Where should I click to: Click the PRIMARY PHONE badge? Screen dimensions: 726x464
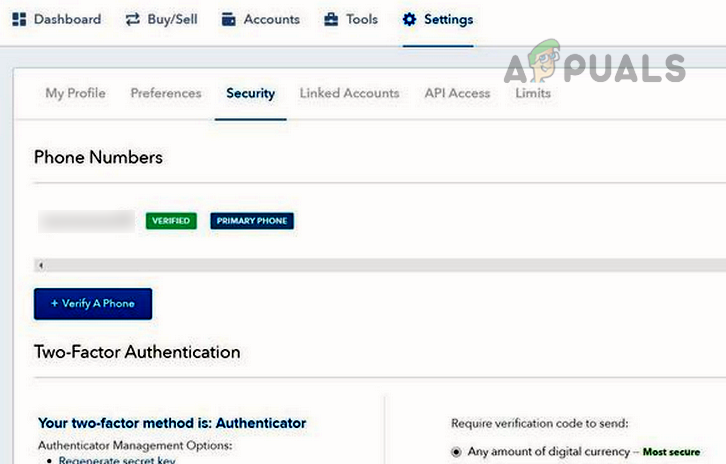252,221
